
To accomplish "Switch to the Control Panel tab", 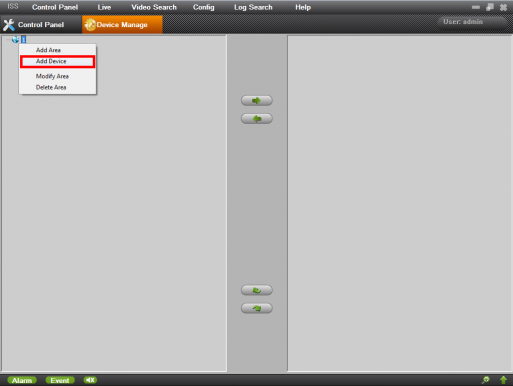I will click(x=41, y=25).
